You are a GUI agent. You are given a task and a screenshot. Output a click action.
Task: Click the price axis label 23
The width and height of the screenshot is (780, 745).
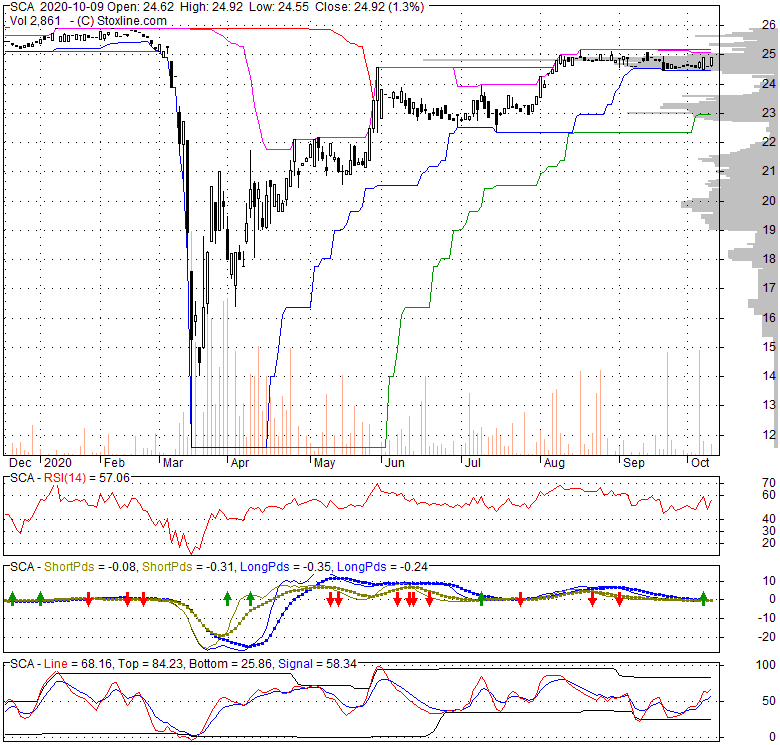[769, 113]
